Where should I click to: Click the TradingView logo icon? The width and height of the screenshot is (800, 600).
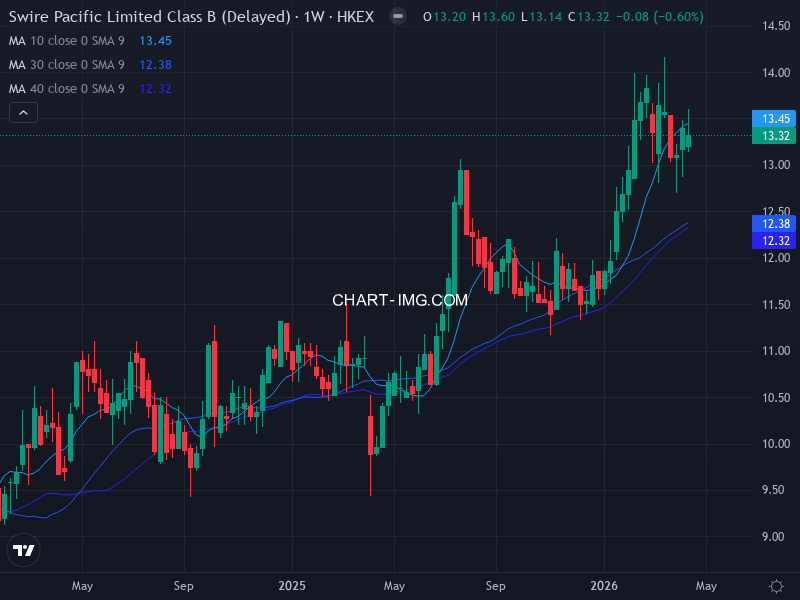[23, 551]
